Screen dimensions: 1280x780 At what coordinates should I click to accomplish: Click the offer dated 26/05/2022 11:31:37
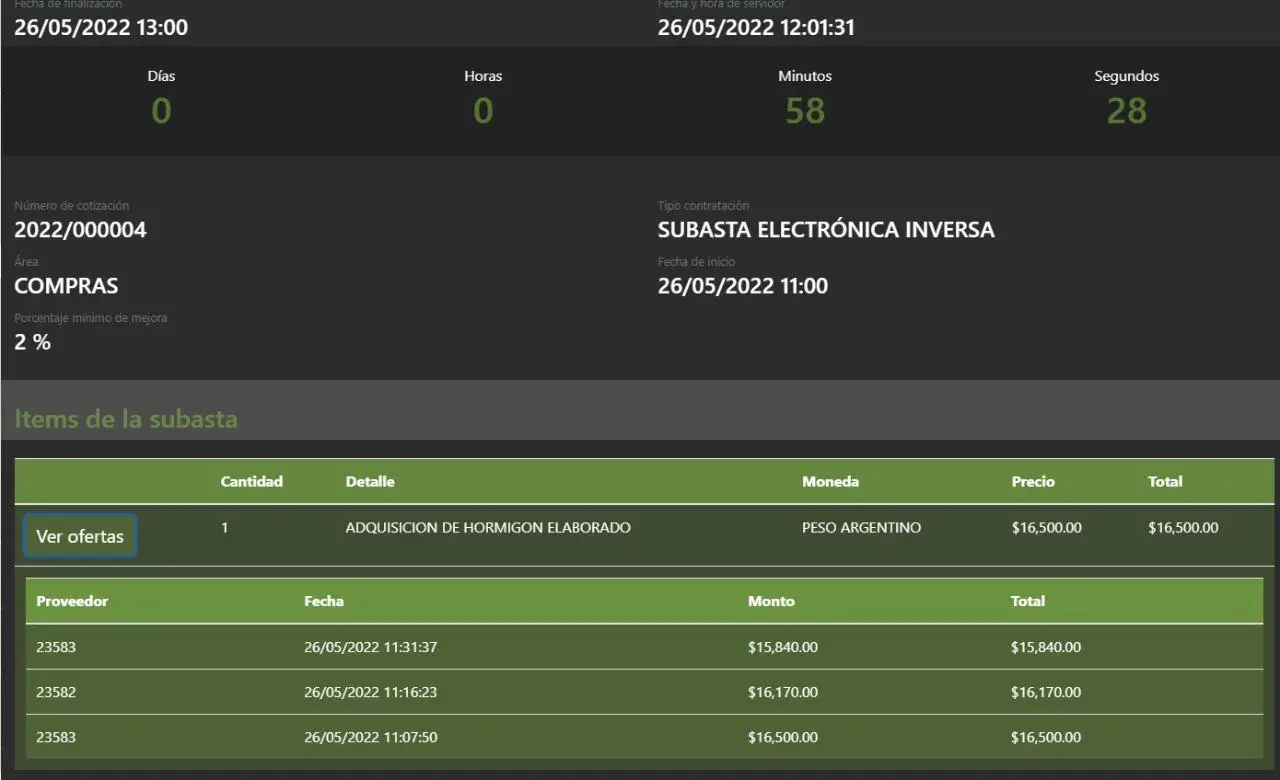click(x=370, y=647)
